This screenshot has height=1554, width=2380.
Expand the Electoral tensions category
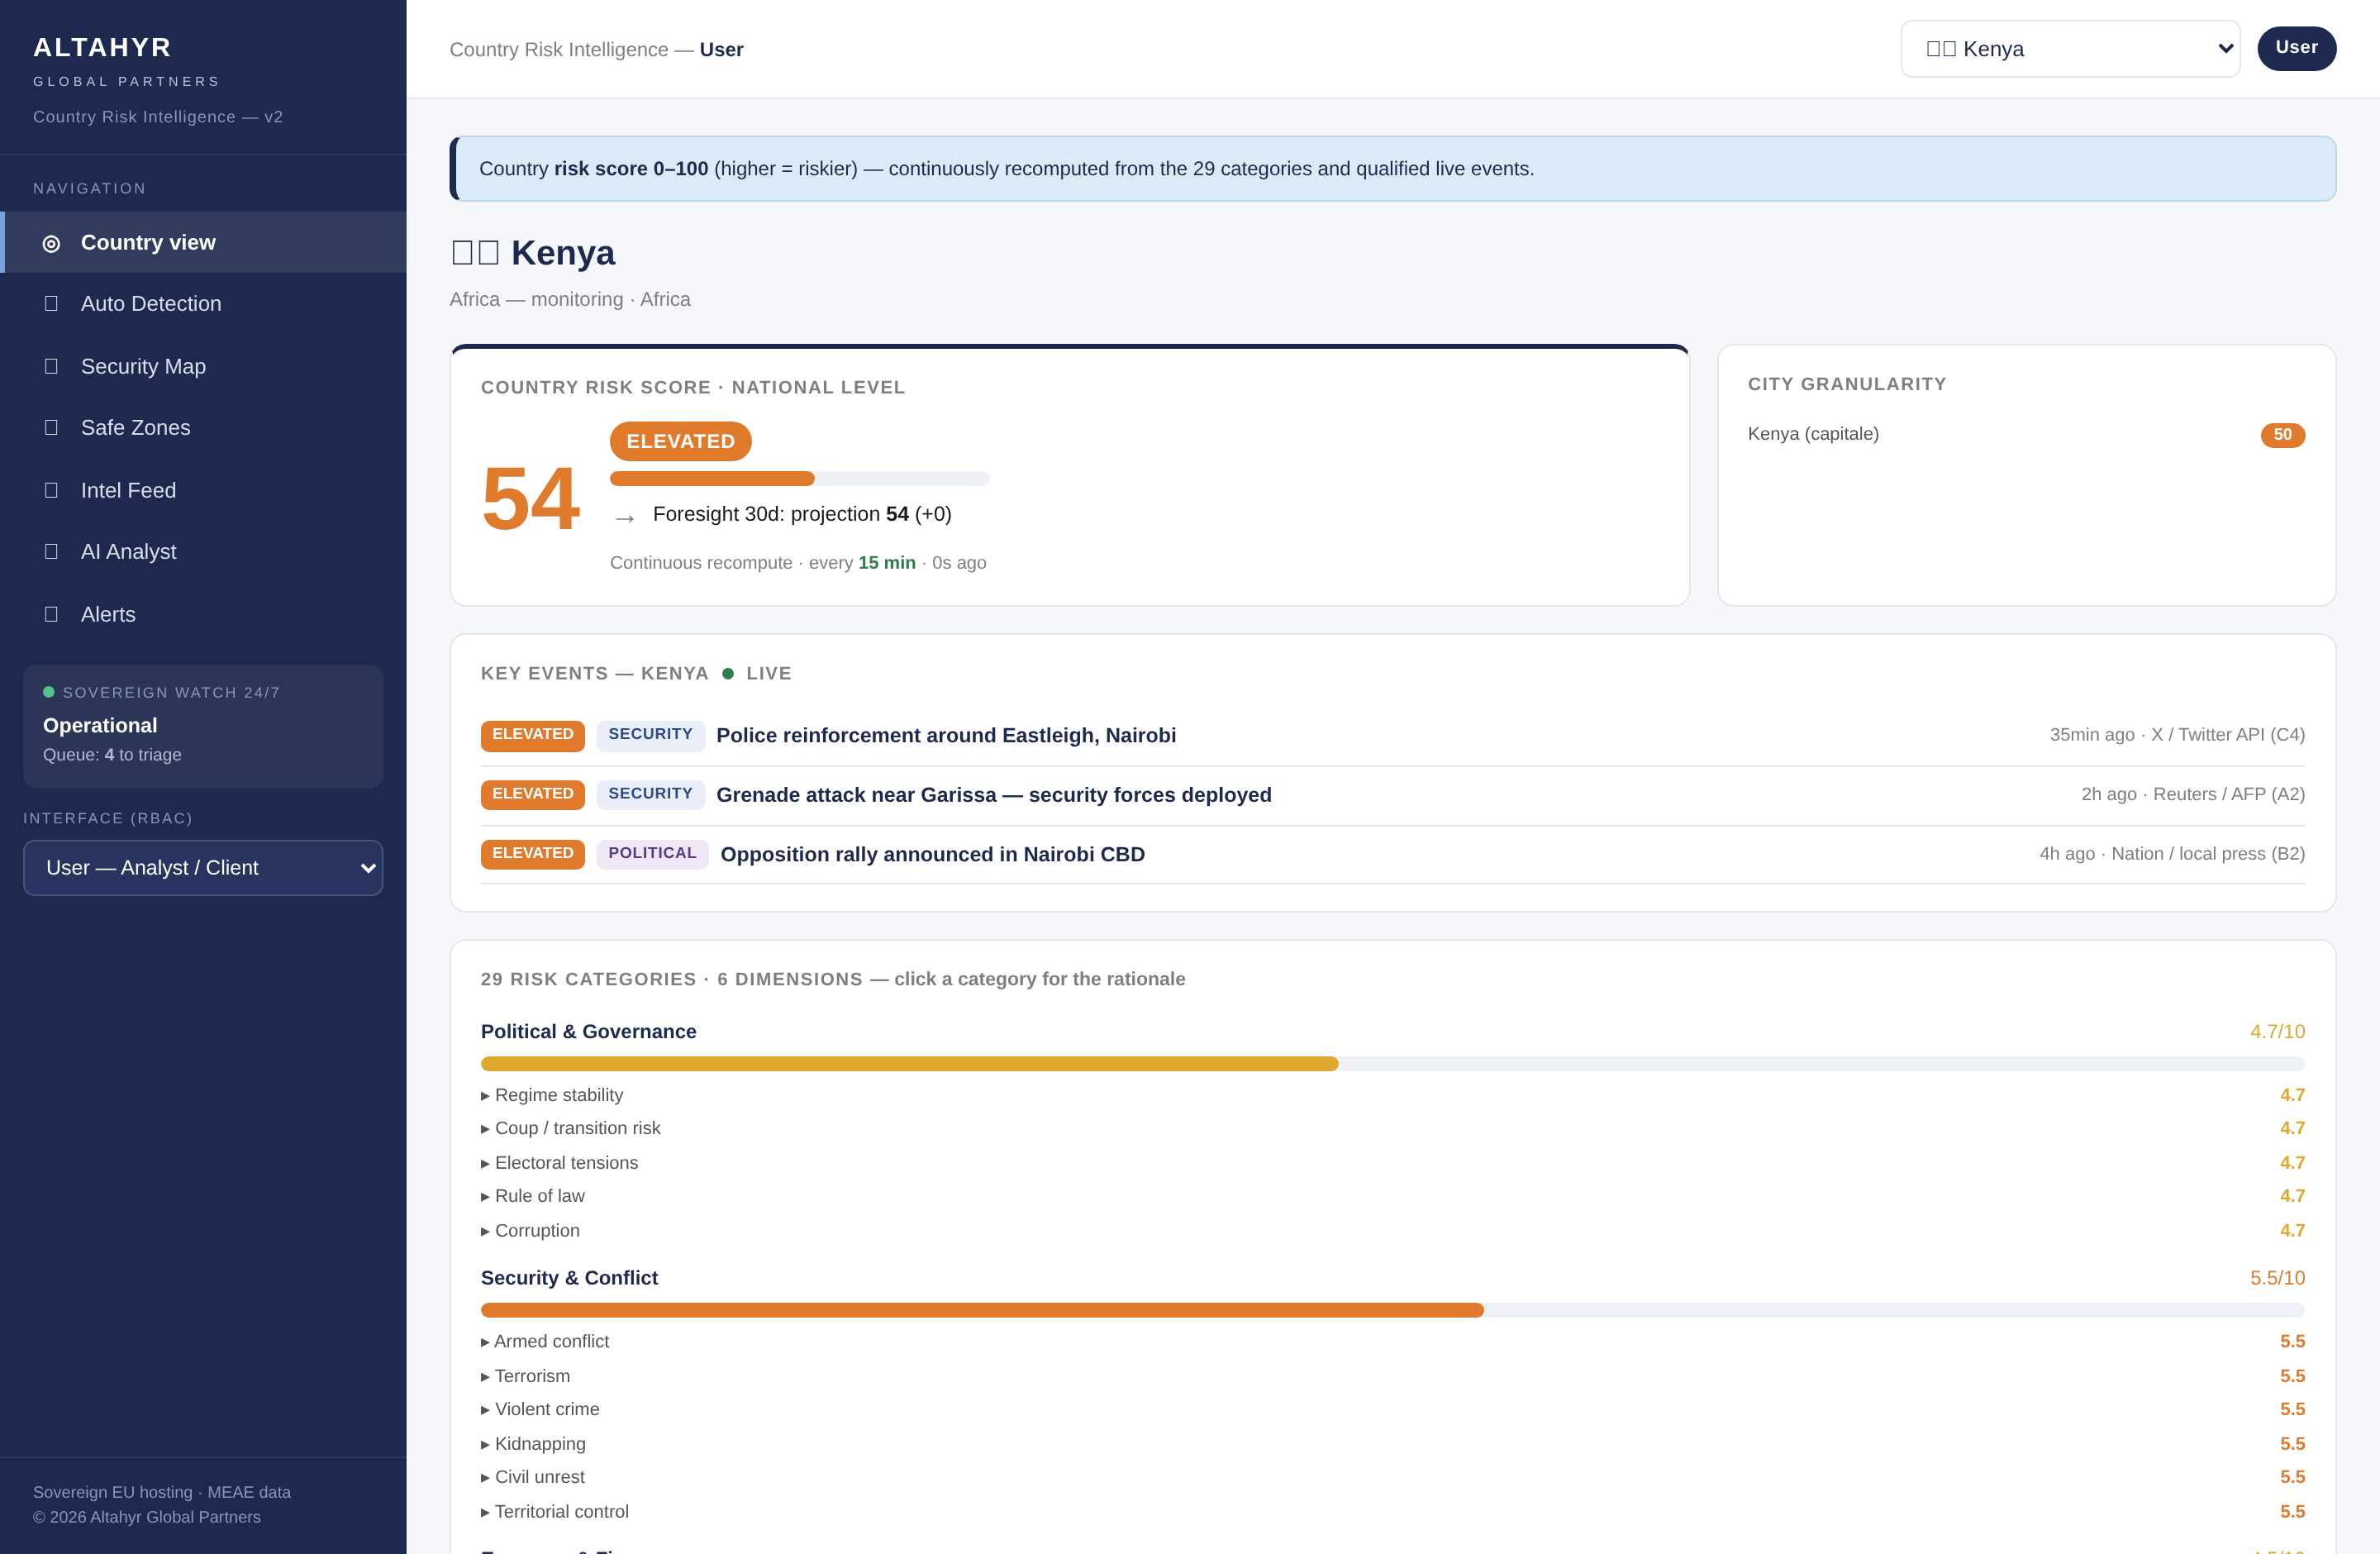pyautogui.click(x=1393, y=1163)
